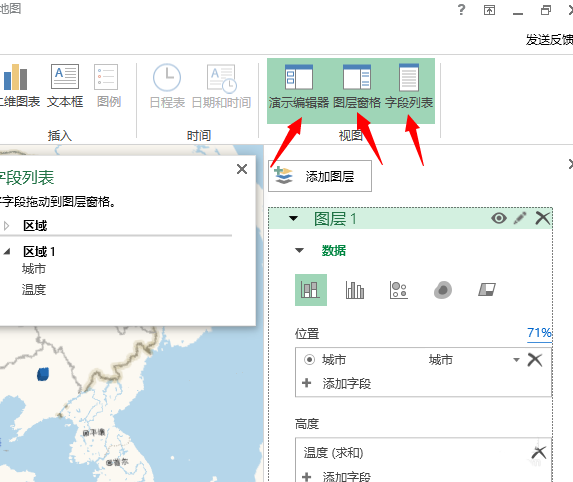573x482 pixels.
Task: Toggle the 图层窗格 layer pane
Action: click(357, 87)
